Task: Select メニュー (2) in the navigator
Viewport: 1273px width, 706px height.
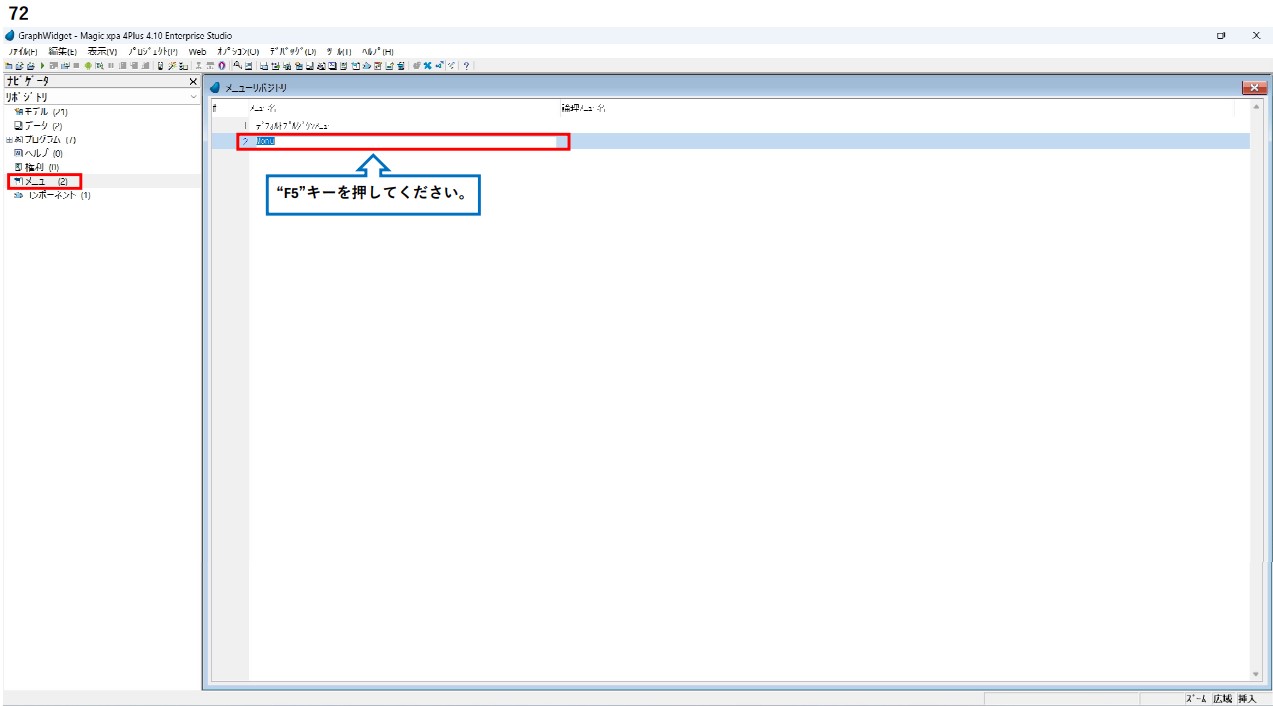Action: click(x=45, y=181)
